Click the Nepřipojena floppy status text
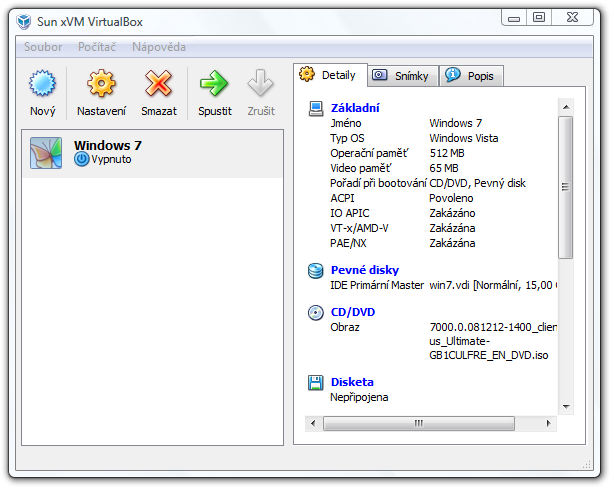Screen dimensions: 614x490 (359, 398)
